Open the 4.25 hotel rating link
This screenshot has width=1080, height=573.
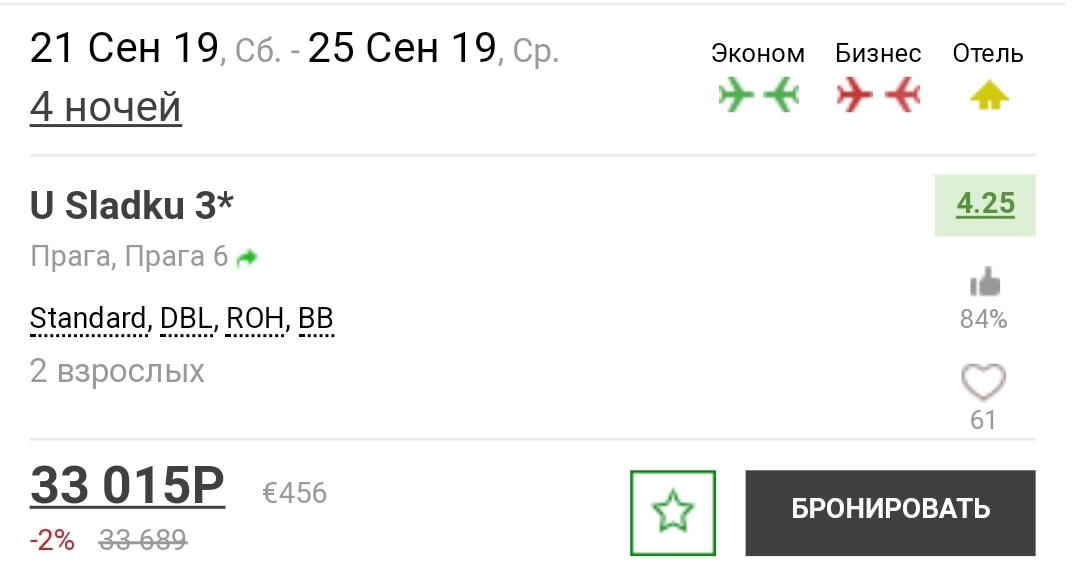pos(985,205)
